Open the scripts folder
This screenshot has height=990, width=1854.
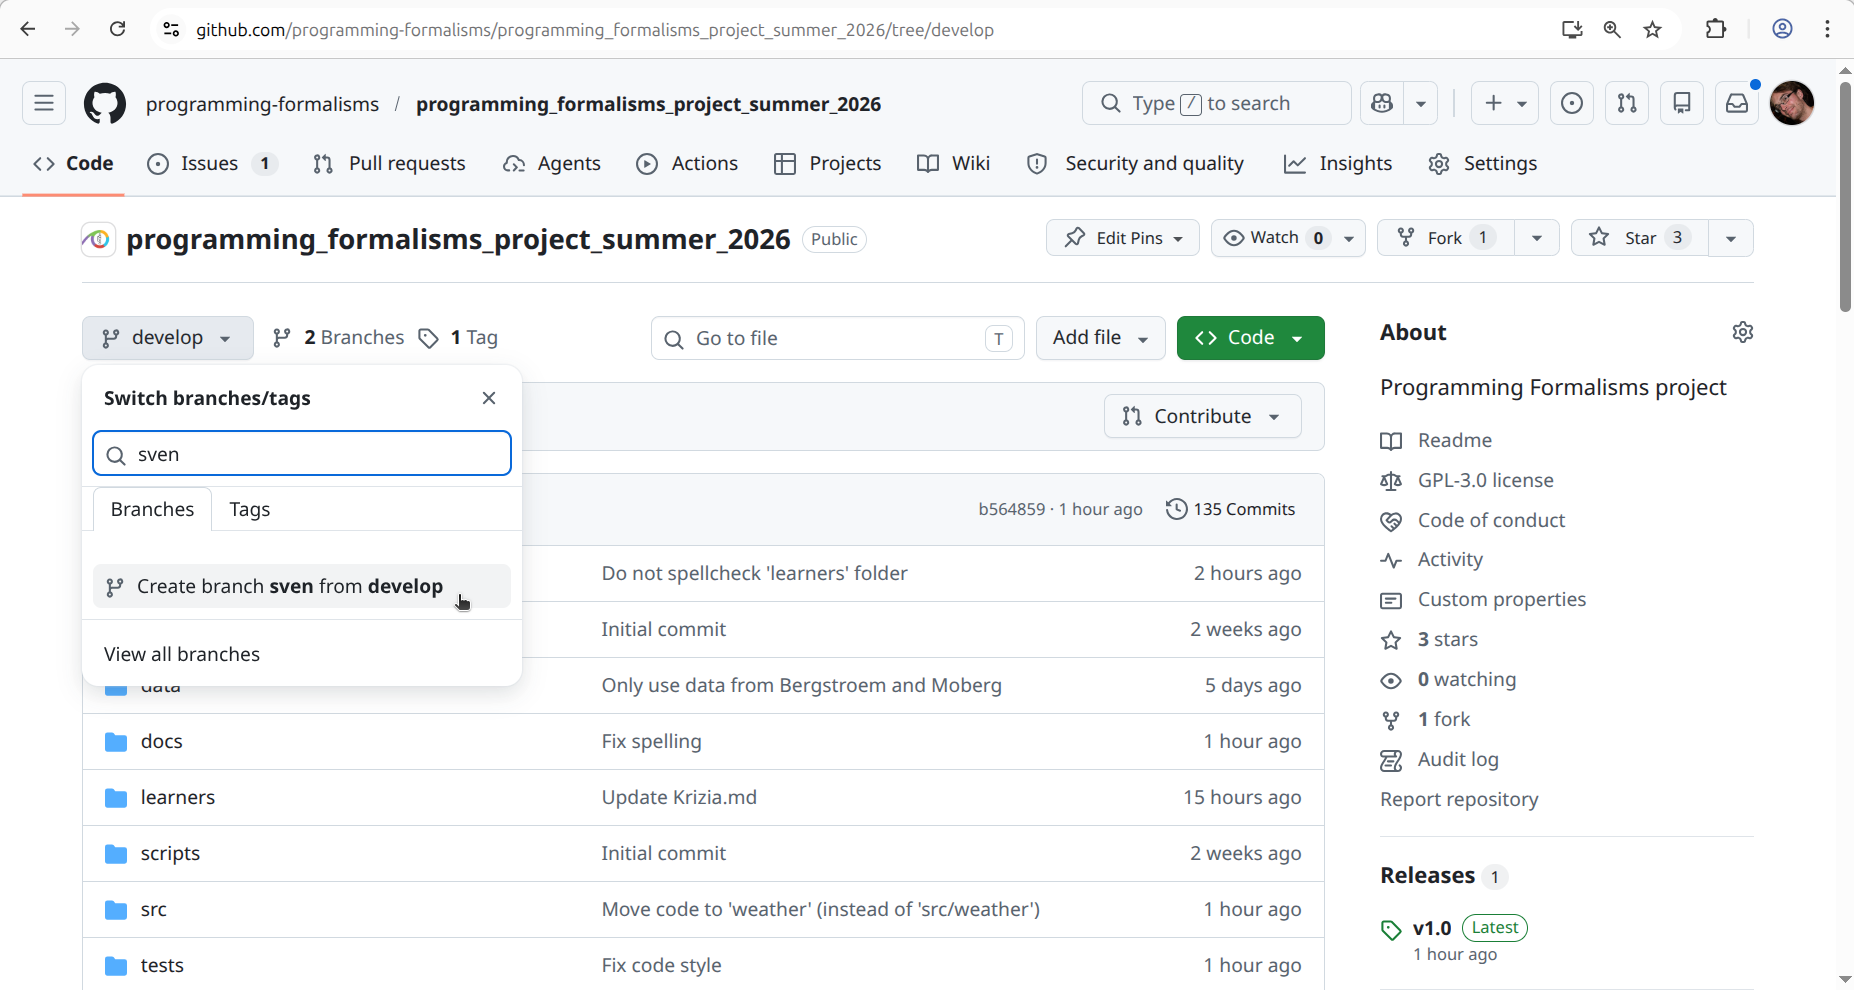[170, 853]
